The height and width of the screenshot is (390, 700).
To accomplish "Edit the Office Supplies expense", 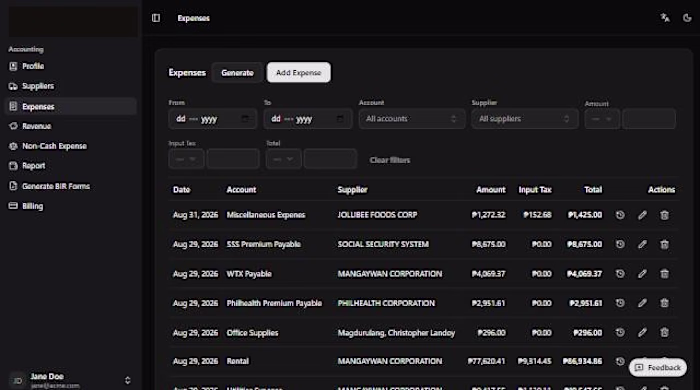I will 642,332.
